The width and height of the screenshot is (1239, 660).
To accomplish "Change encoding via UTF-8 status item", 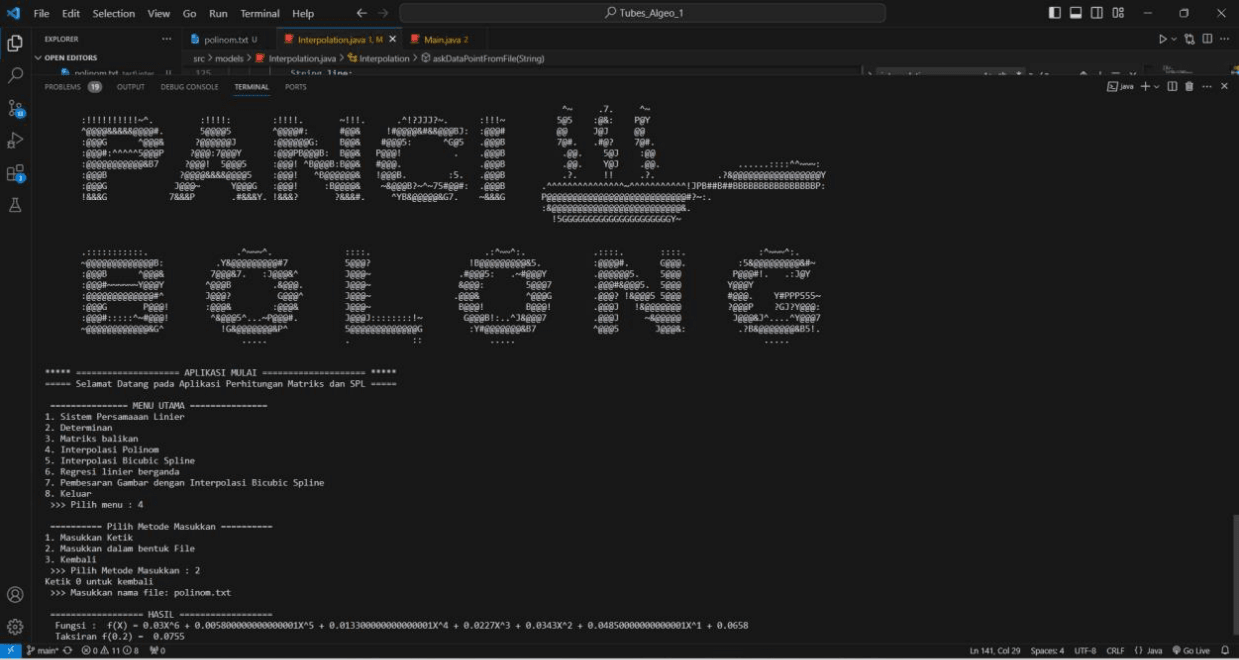I will (x=1085, y=651).
